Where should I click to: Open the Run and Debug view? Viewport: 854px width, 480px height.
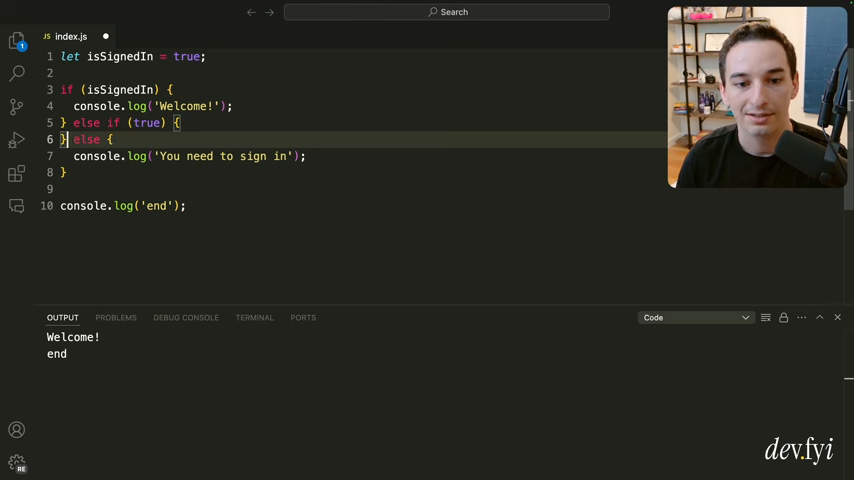[x=17, y=141]
